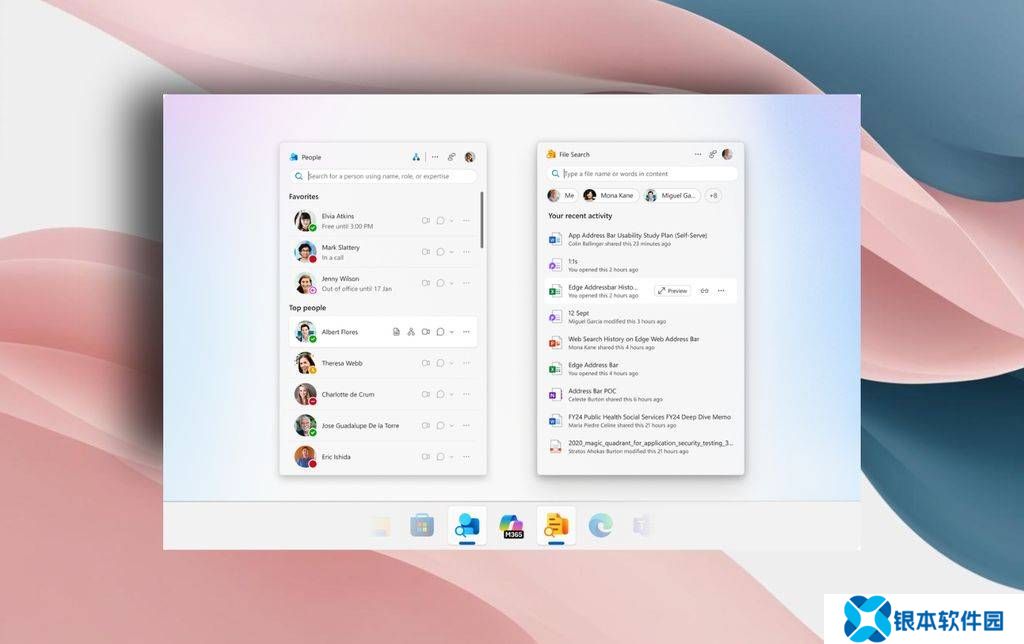1024x644 pixels.
Task: Start a video call with Charlotte de Crum
Action: [426, 394]
